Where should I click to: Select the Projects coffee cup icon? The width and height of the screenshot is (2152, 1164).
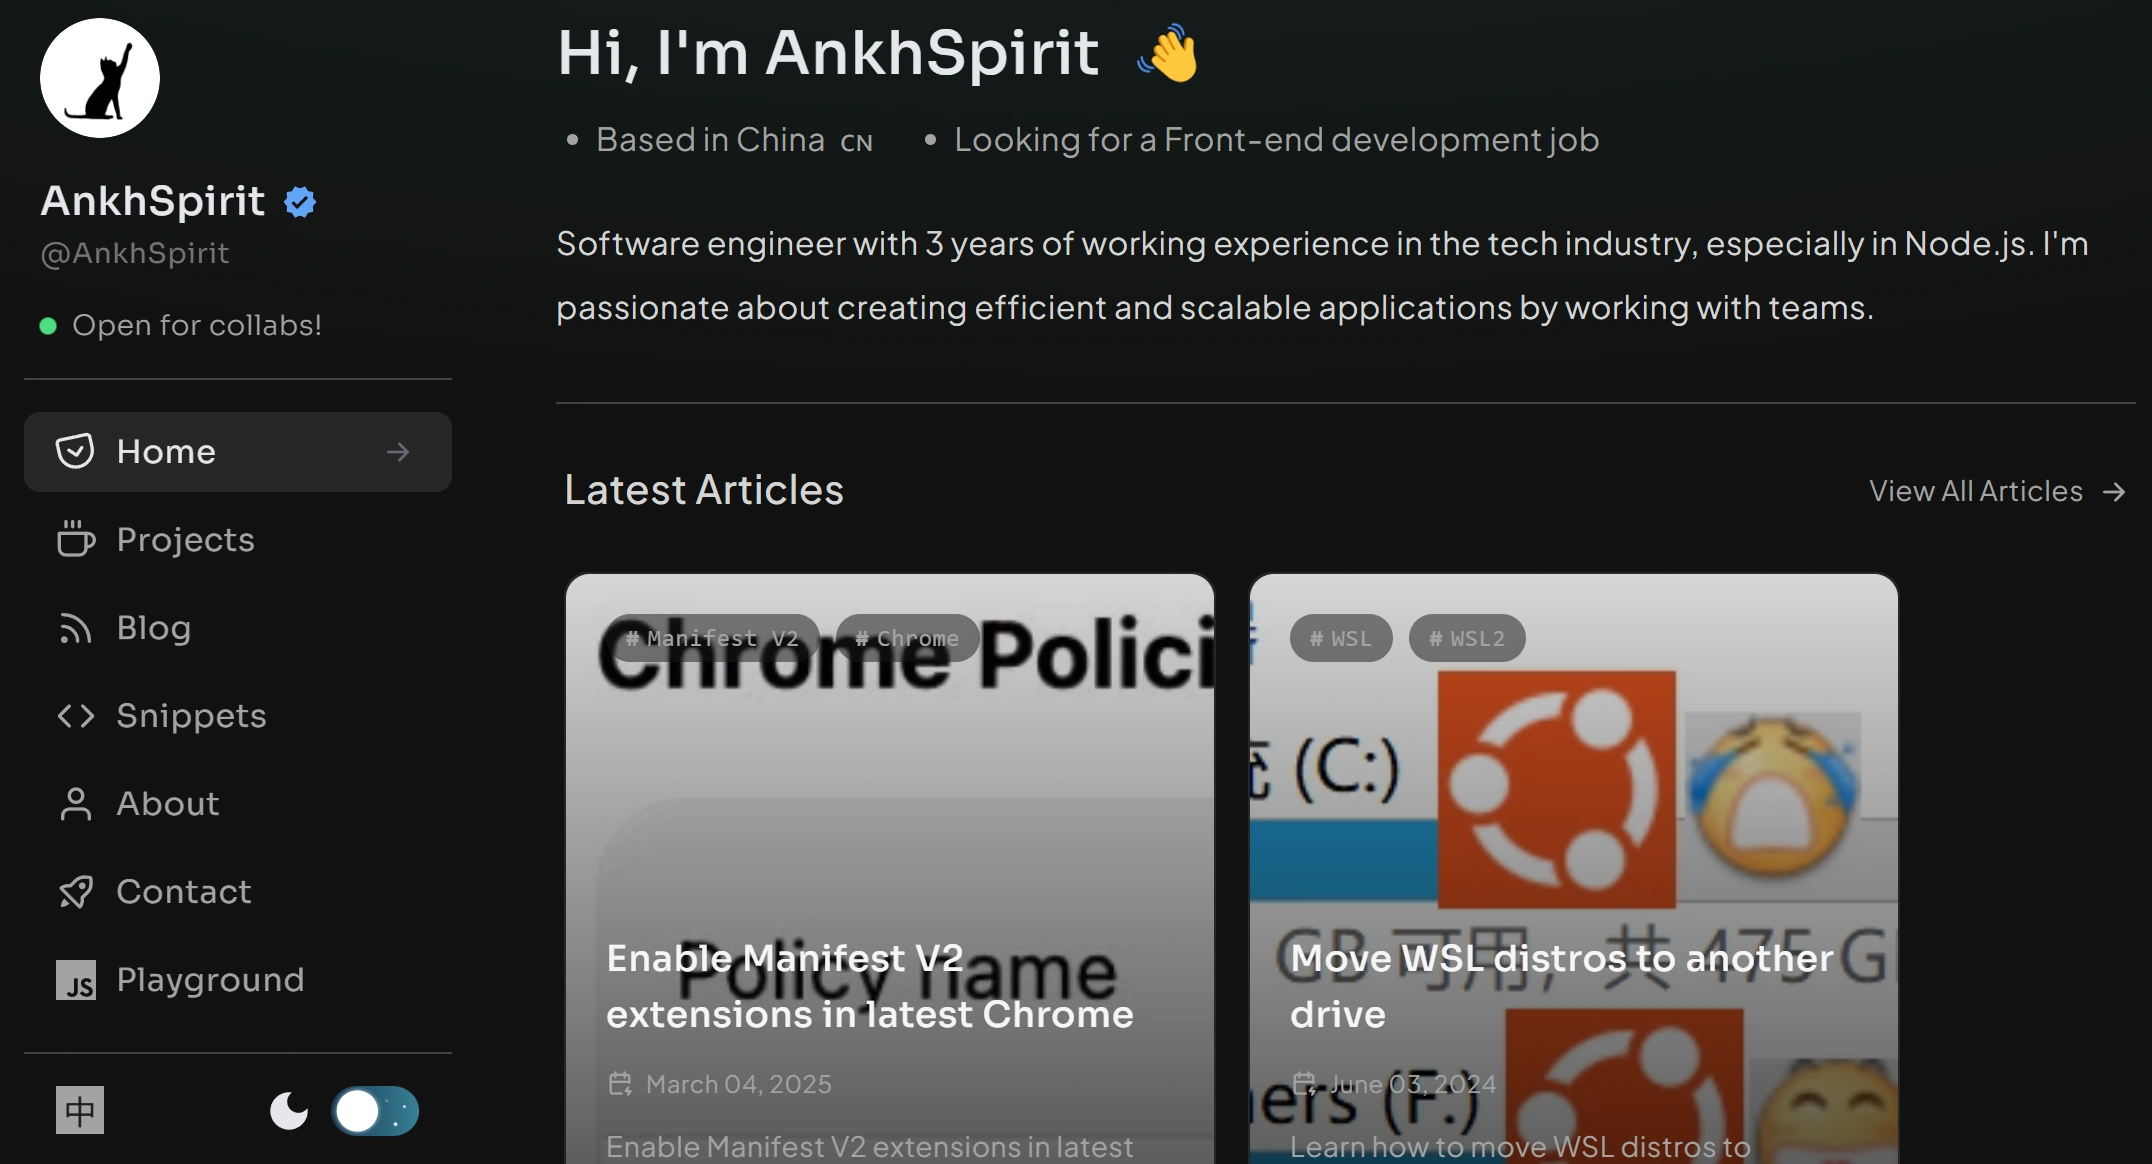point(74,539)
